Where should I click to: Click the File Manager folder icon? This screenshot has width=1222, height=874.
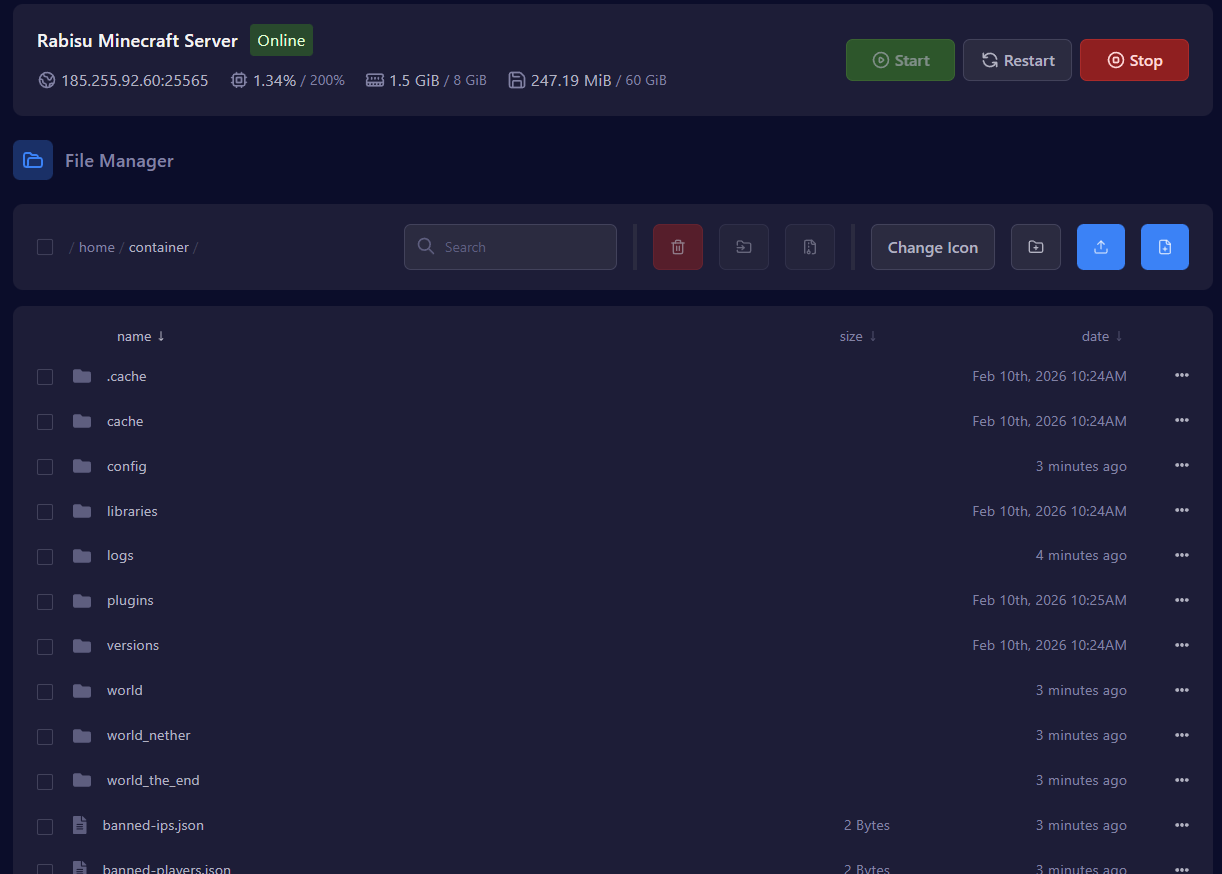[33, 160]
